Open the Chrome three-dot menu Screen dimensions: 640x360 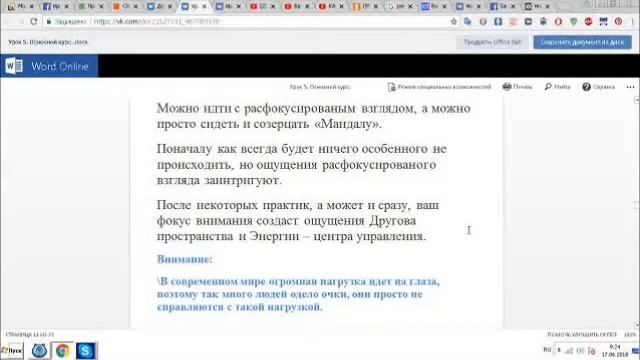(633, 22)
